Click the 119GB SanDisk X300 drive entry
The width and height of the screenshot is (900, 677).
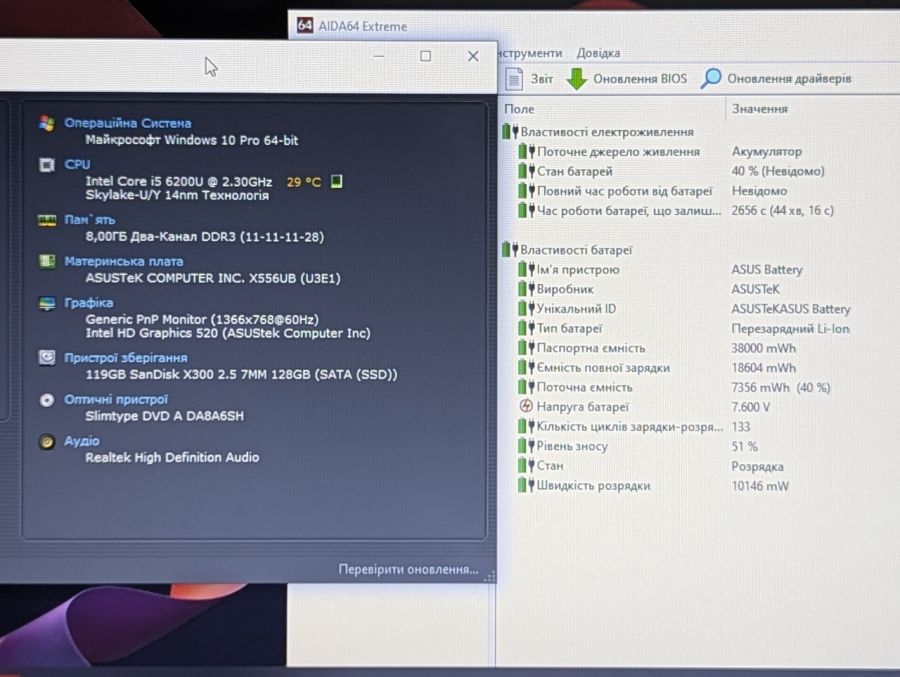coord(241,374)
